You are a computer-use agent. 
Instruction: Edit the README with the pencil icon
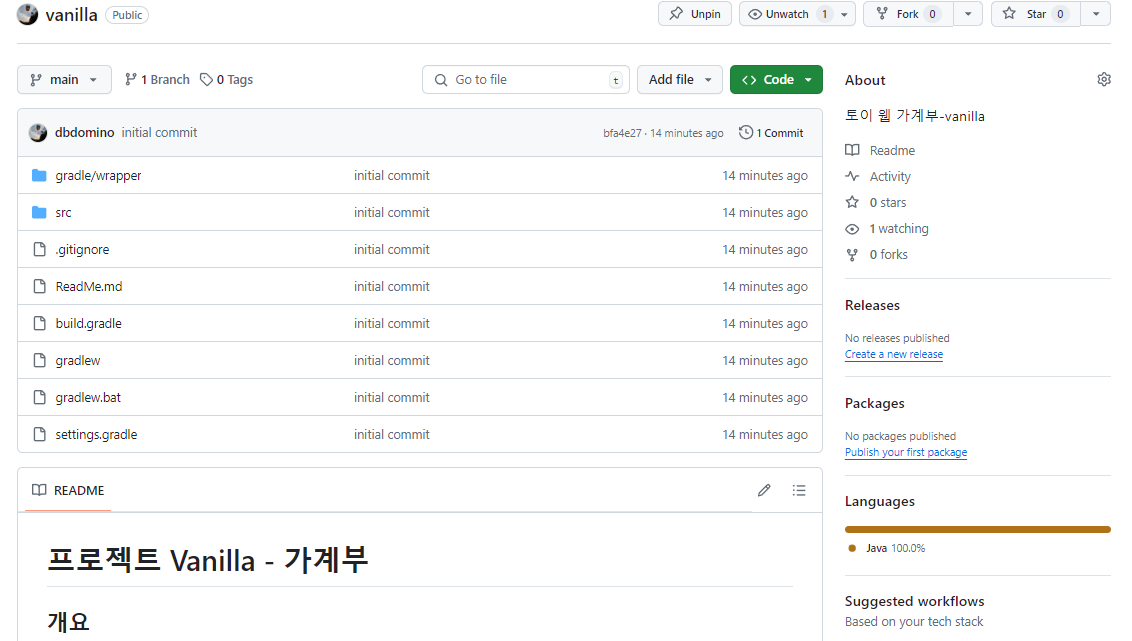click(765, 491)
